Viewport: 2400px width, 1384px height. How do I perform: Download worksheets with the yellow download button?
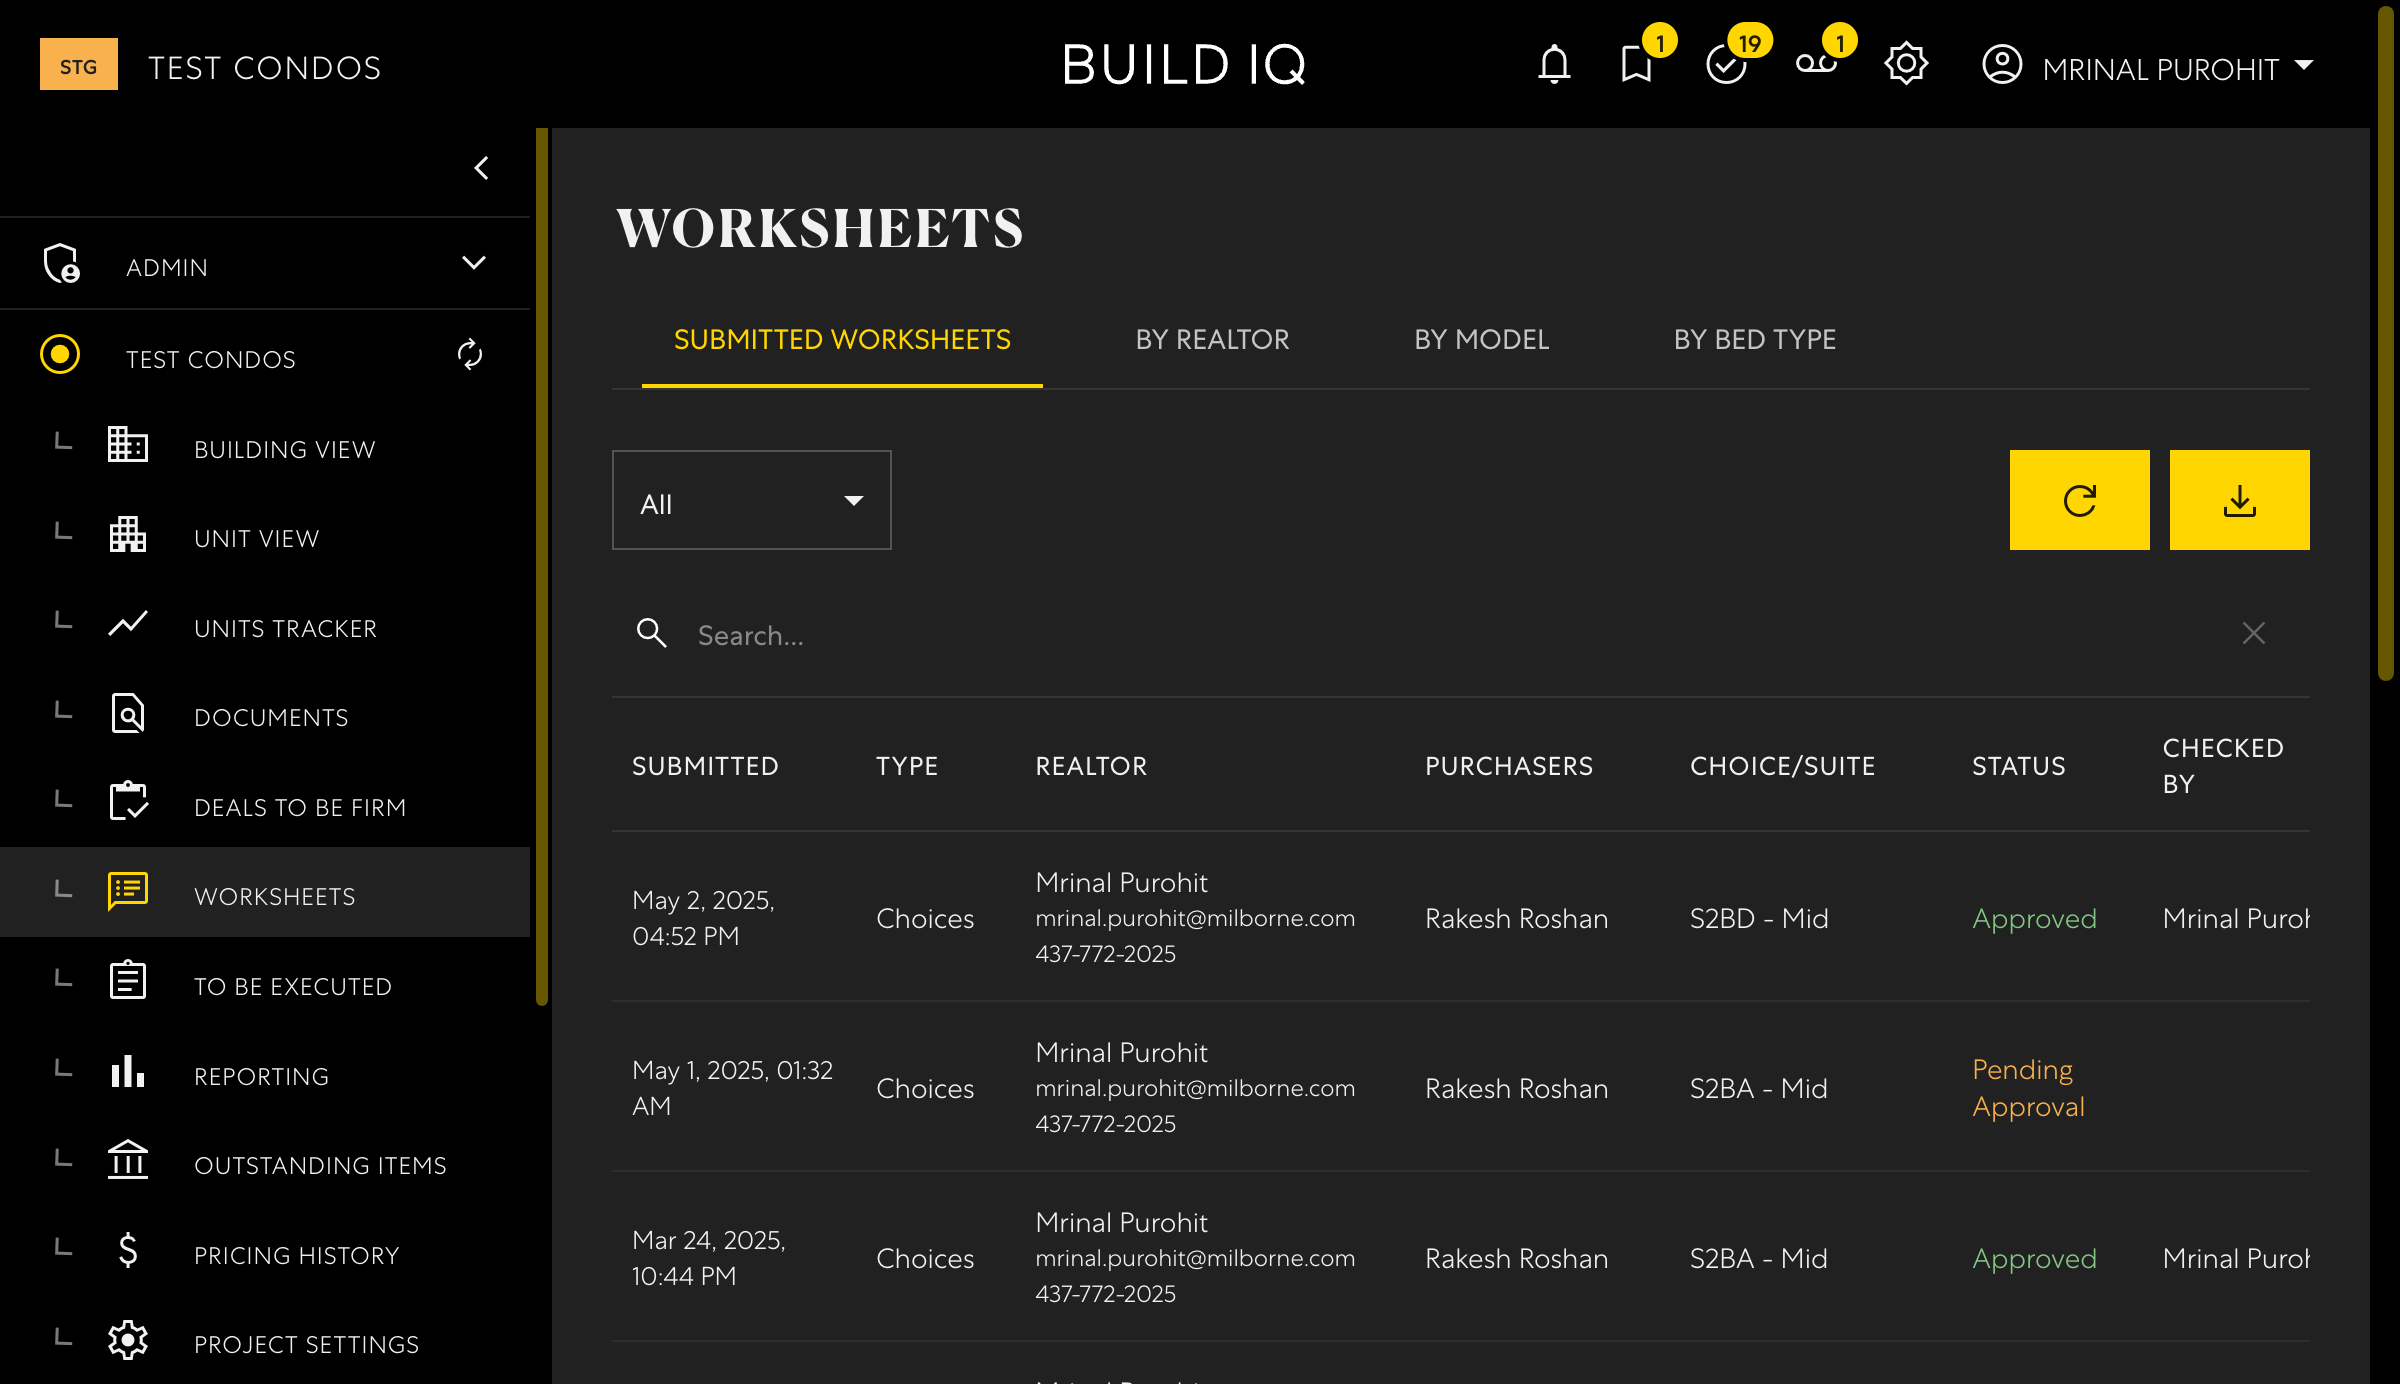2240,500
